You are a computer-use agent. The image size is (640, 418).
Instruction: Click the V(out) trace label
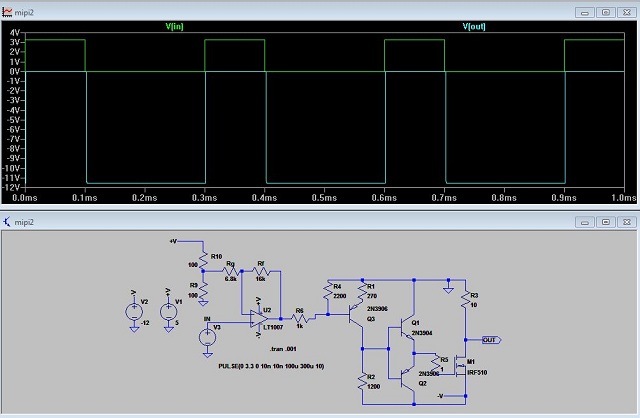473,26
